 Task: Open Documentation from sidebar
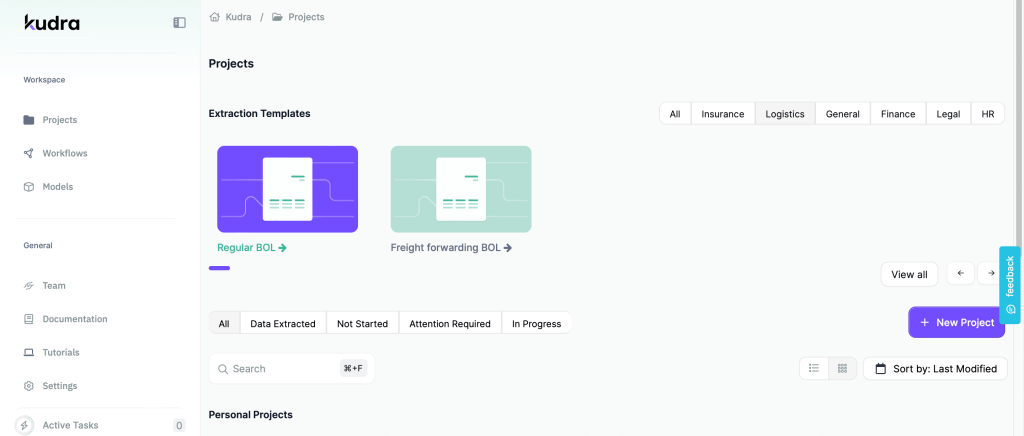point(74,319)
